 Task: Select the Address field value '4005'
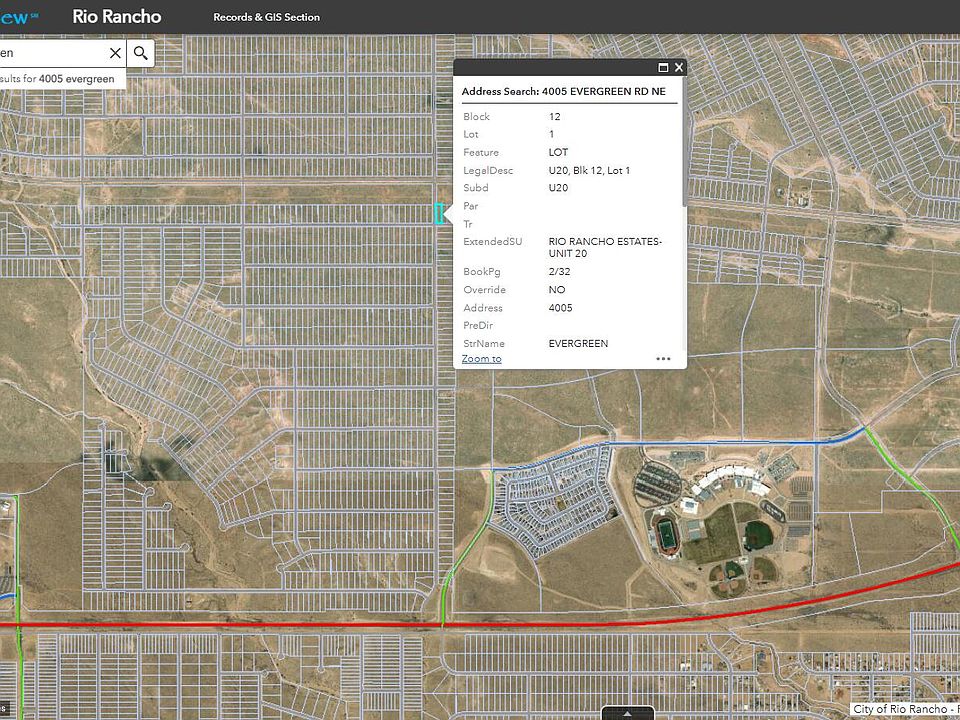(560, 307)
